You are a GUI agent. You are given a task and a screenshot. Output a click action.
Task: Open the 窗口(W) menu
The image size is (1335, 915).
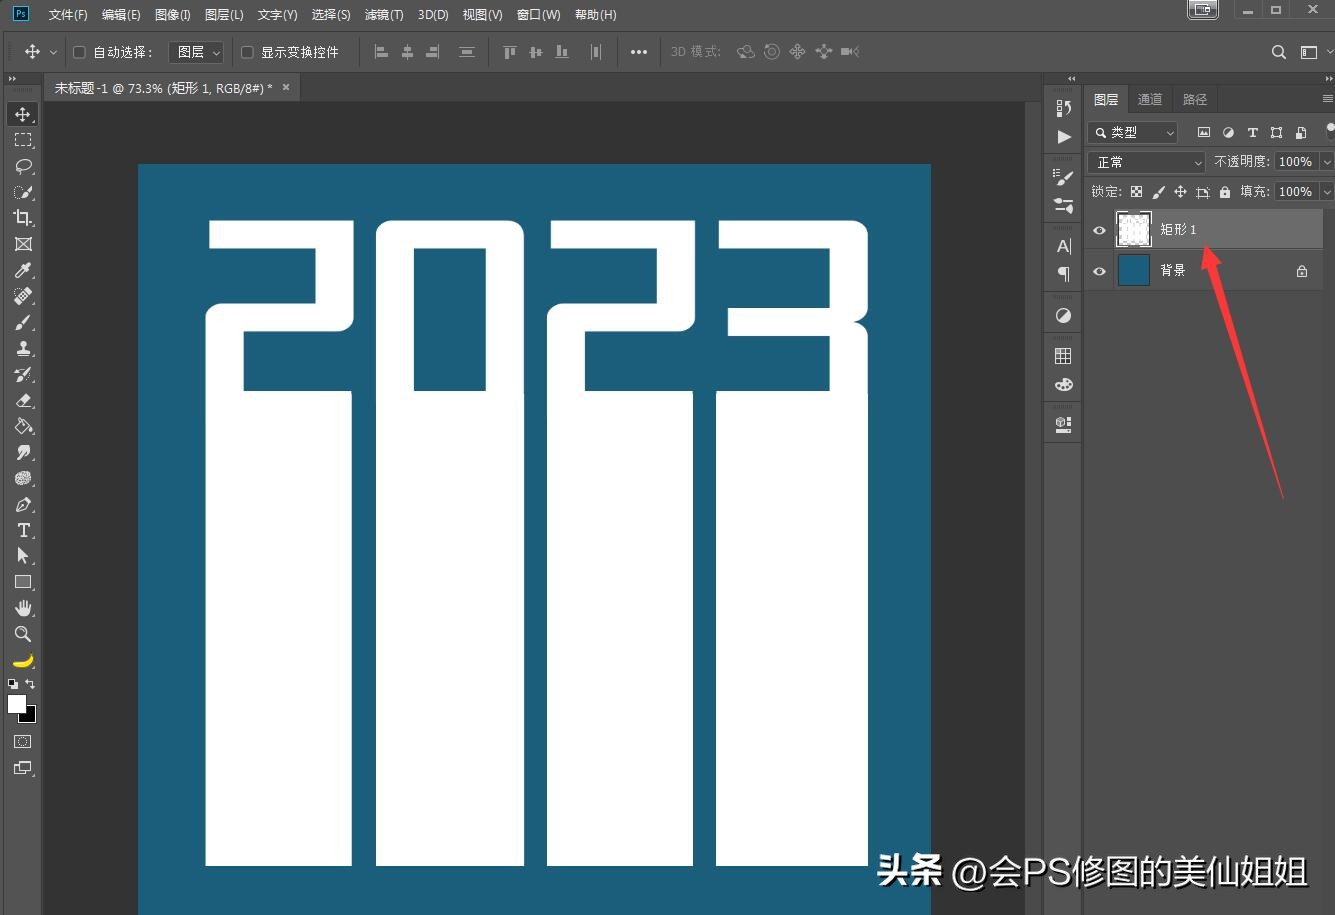click(539, 15)
